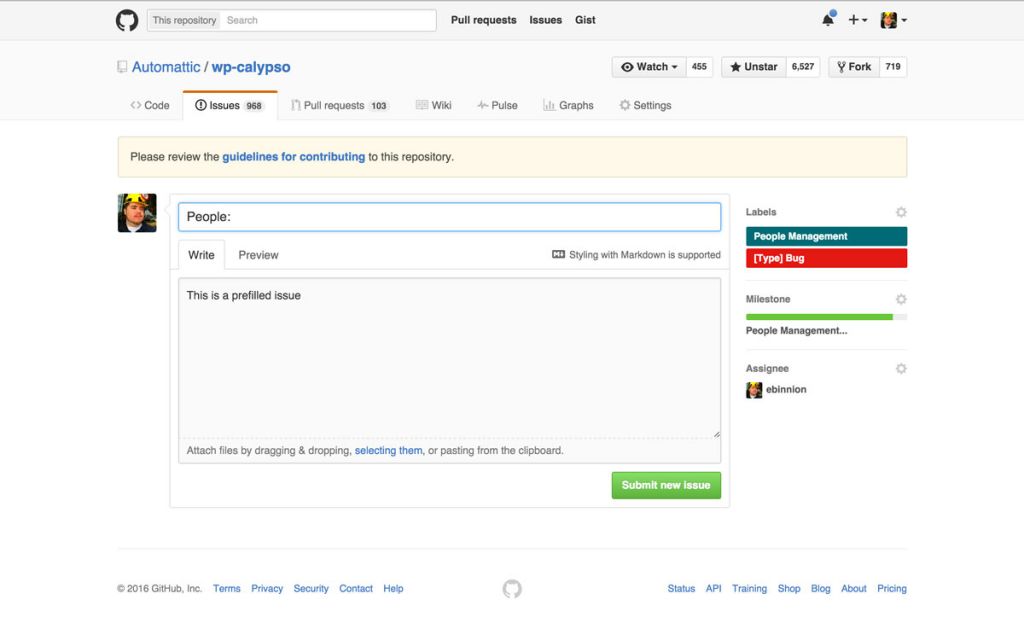Viewport: 1024px width, 640px height.
Task: Click Issues in top navigation
Action: point(545,20)
